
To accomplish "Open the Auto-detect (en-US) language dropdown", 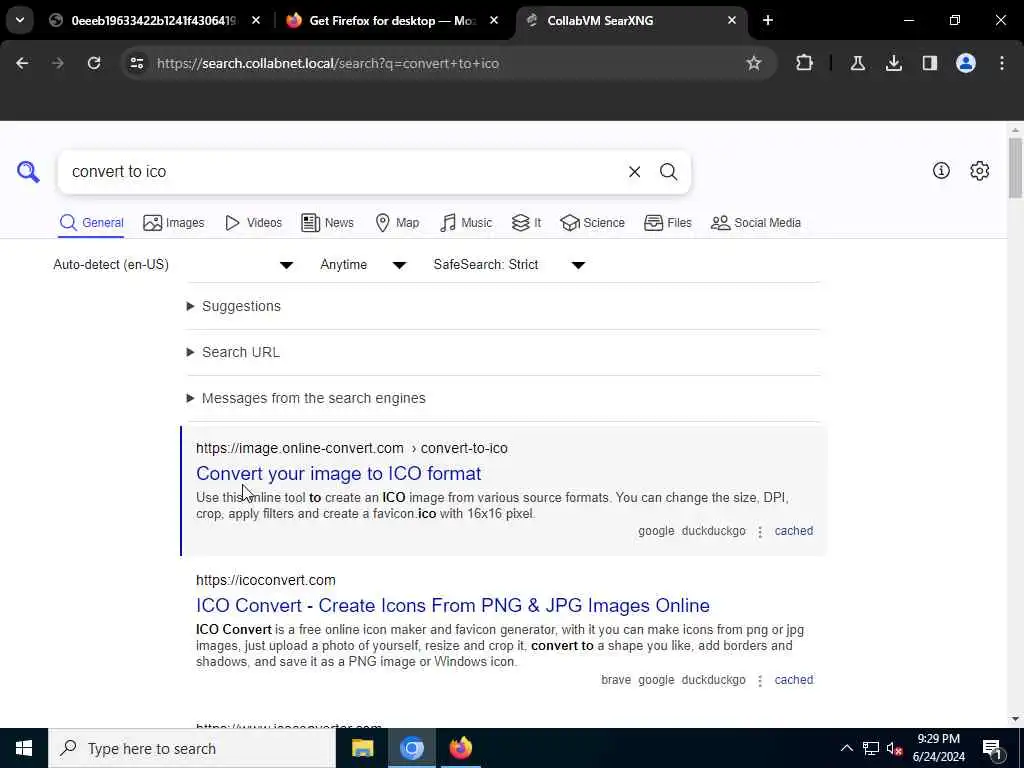I will pyautogui.click(x=174, y=264).
